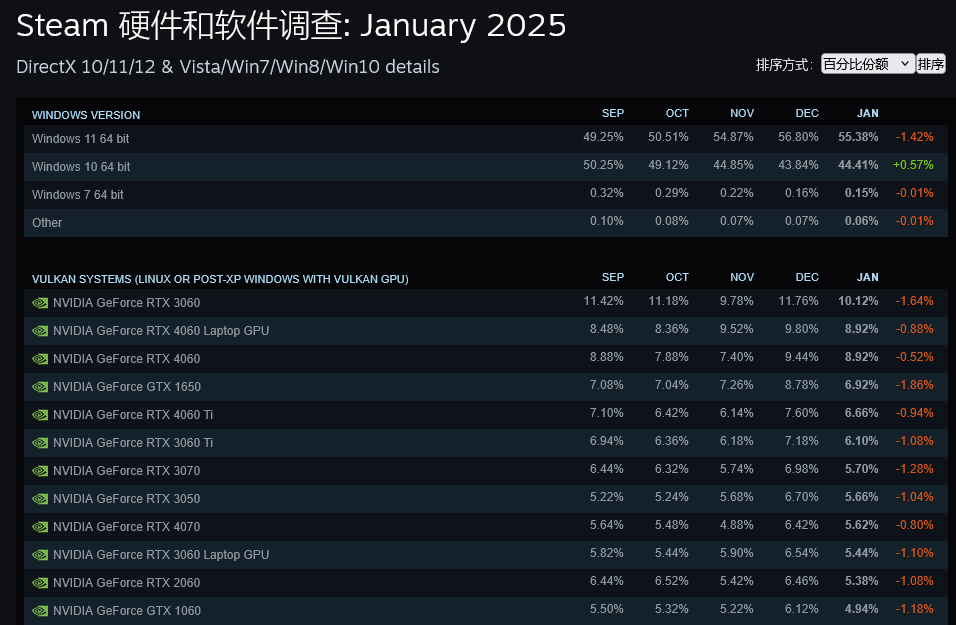Viewport: 956px width, 625px height.
Task: Click the NVIDIA logo next to RTX 4070
Action: click(40, 526)
